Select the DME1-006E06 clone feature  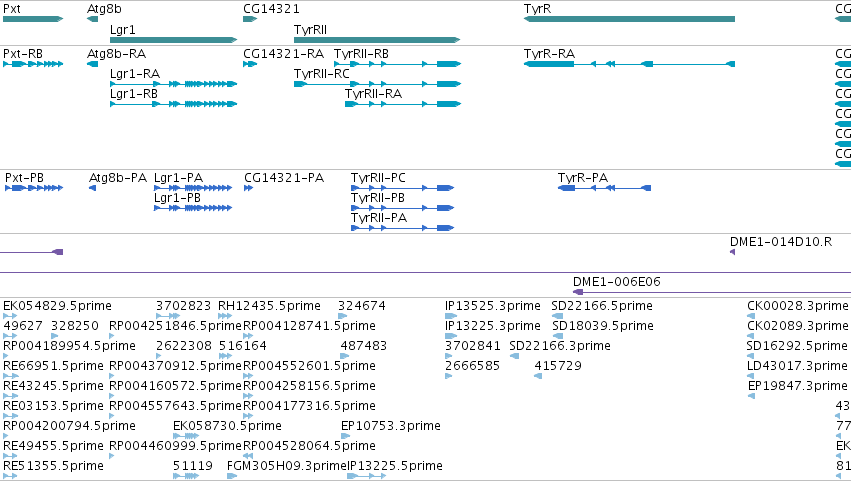point(712,293)
